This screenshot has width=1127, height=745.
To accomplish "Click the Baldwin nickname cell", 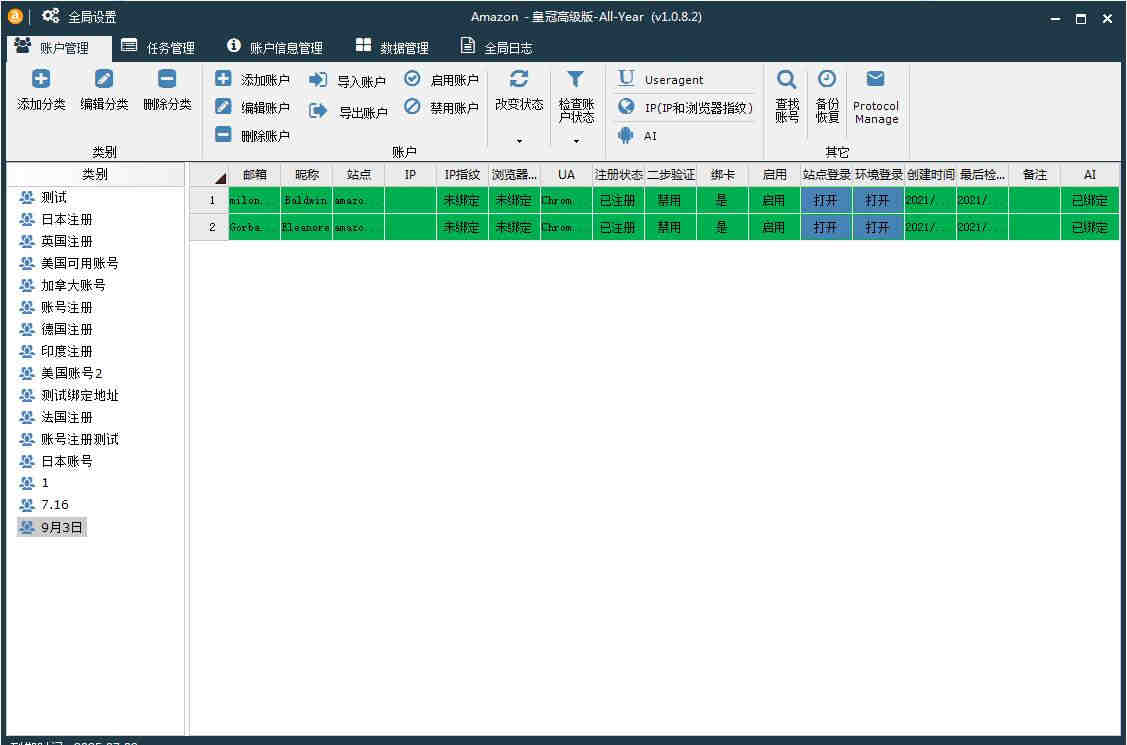I will tap(306, 200).
